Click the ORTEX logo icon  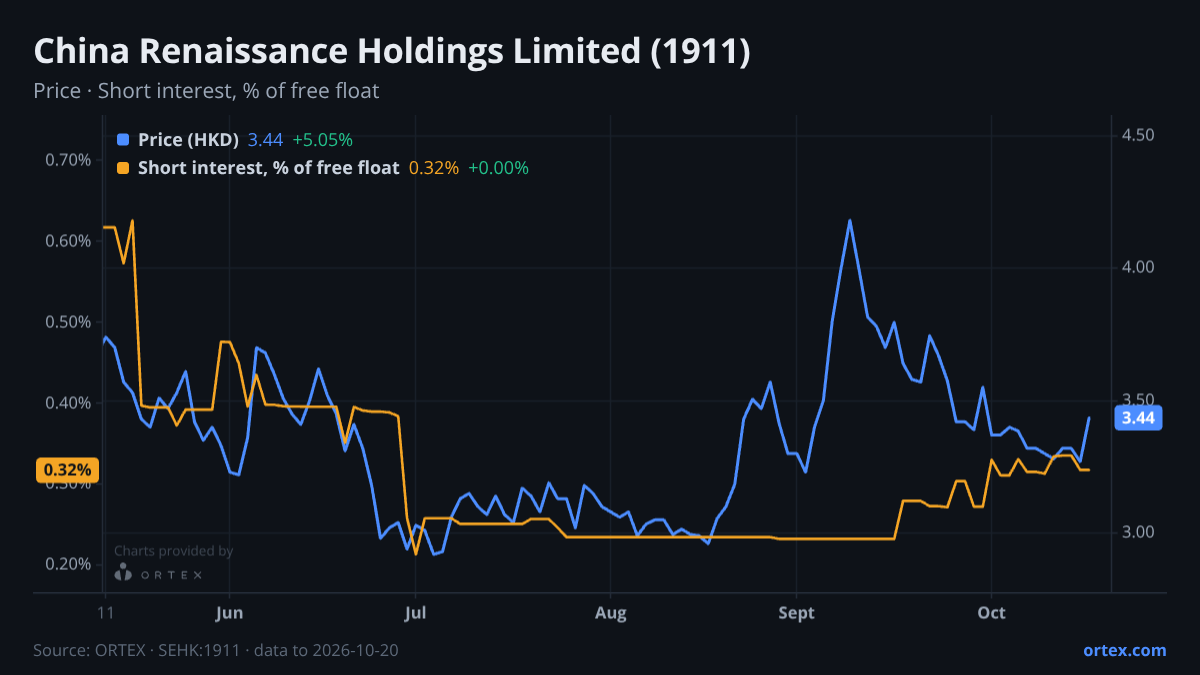(x=123, y=573)
